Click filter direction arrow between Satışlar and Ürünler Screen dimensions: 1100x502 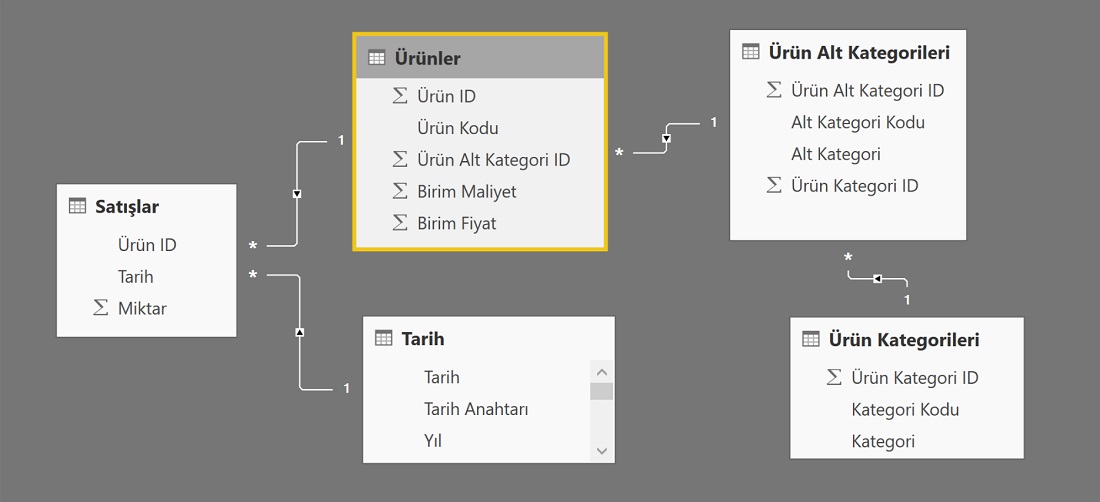(297, 194)
